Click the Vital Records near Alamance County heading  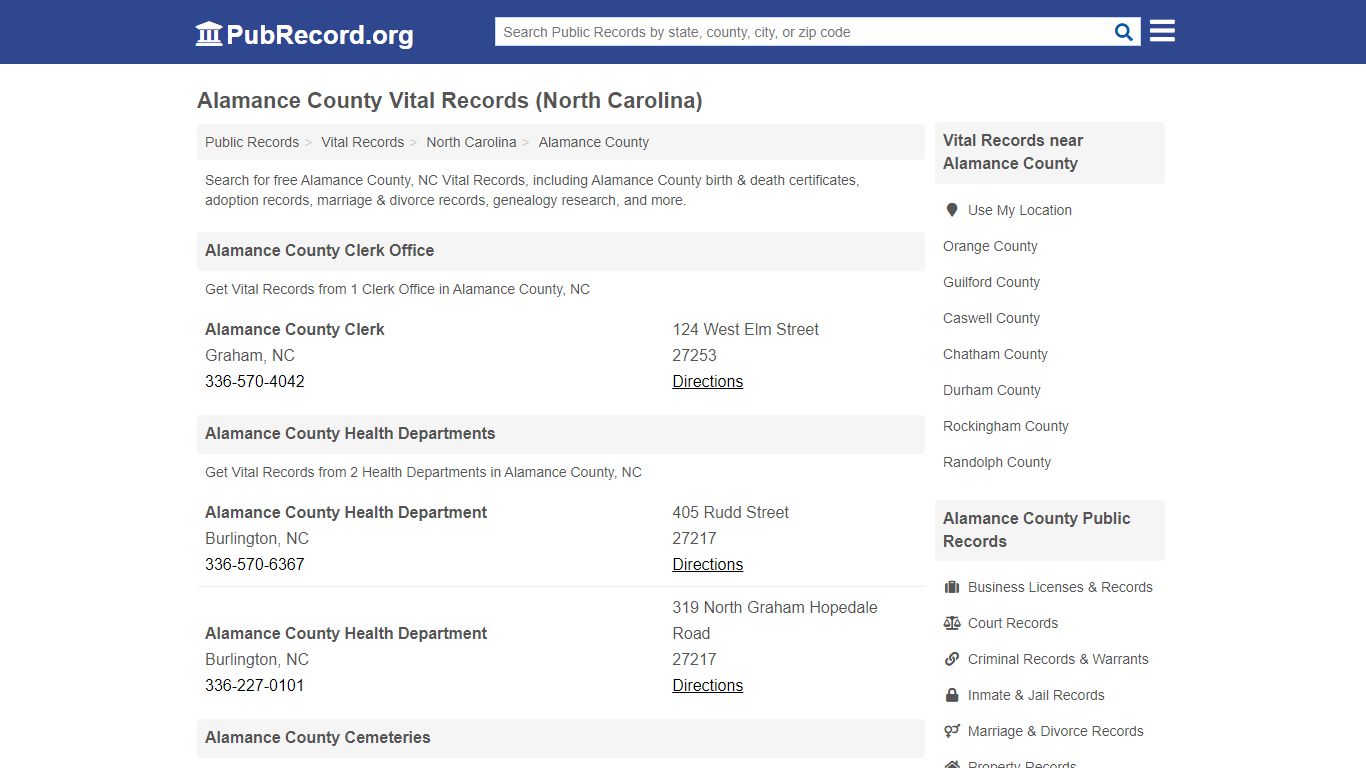tap(1013, 152)
